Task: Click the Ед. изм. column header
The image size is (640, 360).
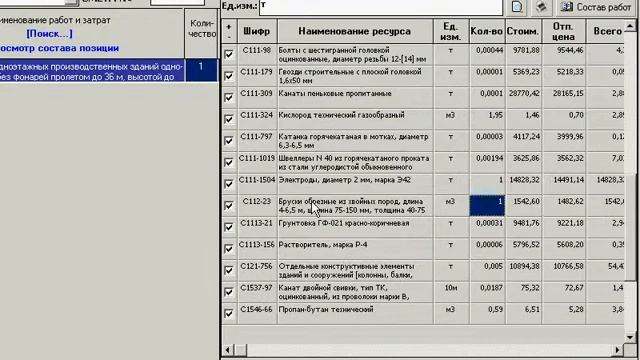Action: (x=451, y=31)
